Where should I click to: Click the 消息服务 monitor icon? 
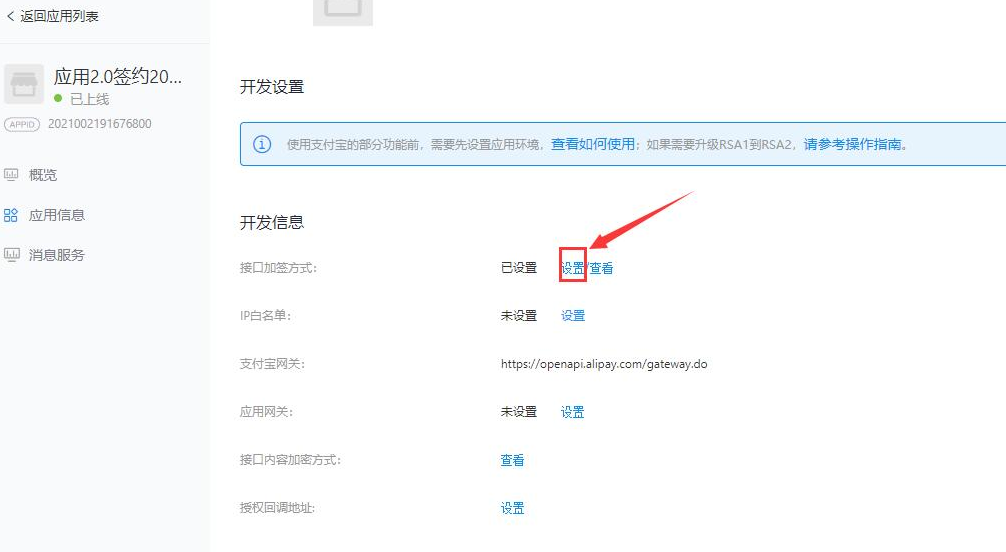11,255
